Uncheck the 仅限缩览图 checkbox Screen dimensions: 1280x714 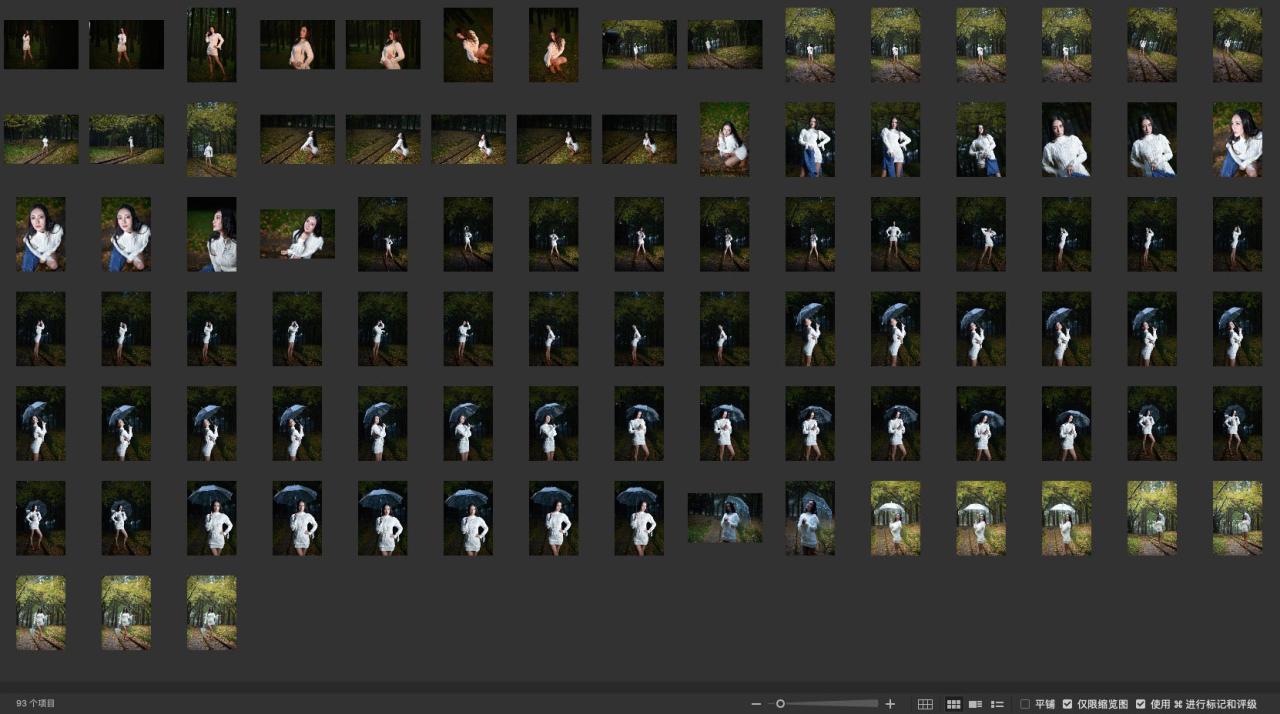coord(1067,704)
